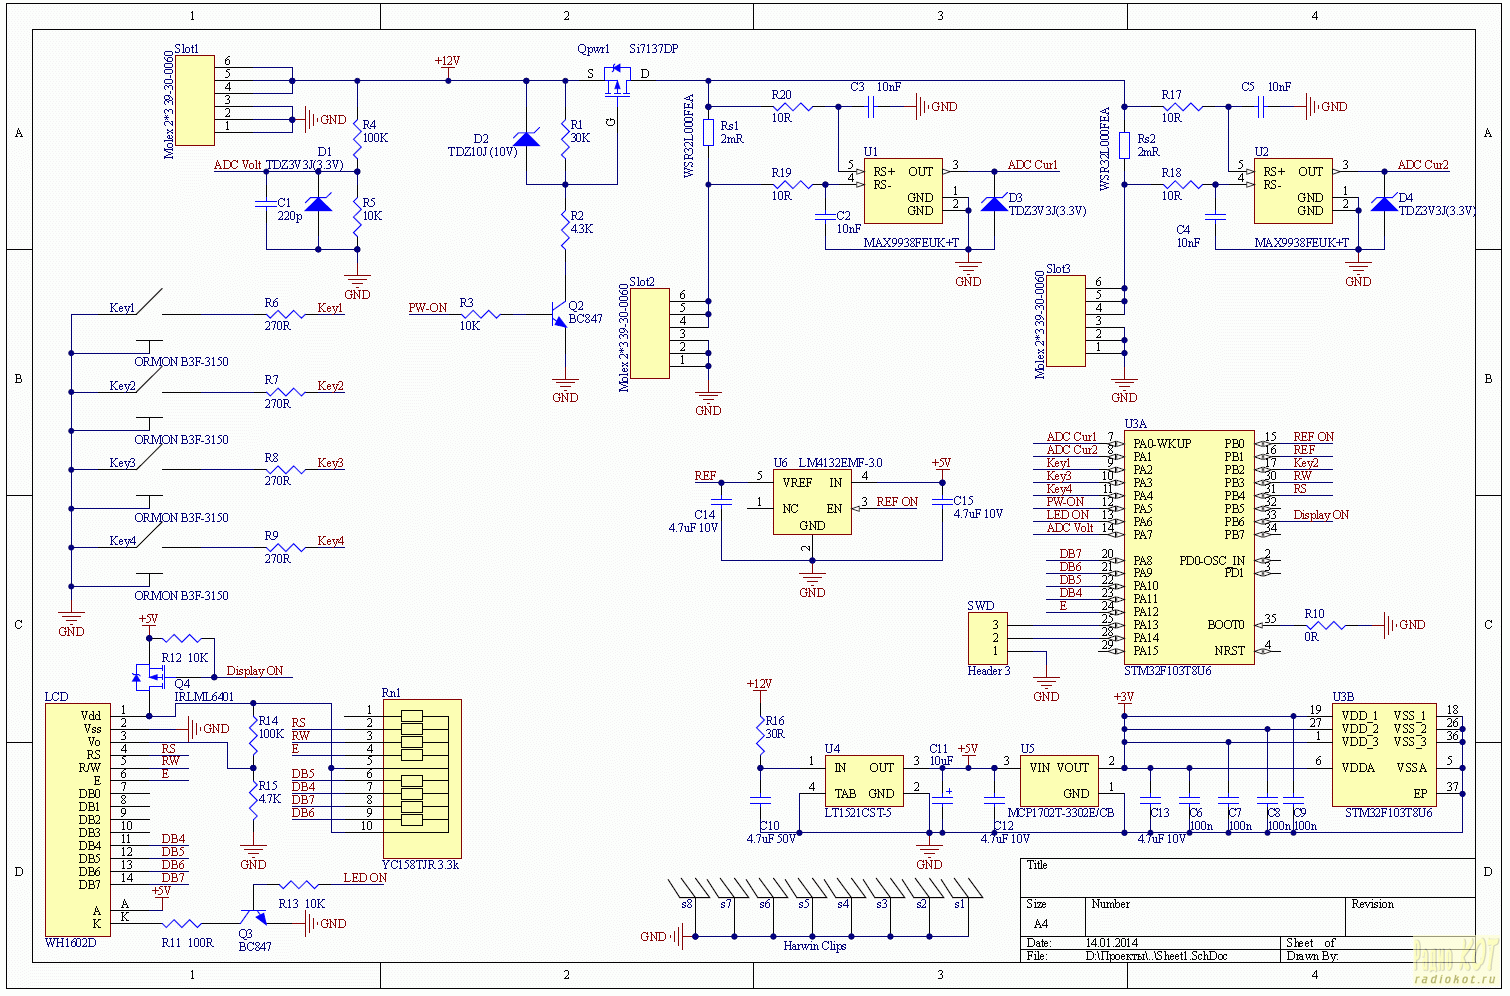Screen dimensions: 1510x996
Task: Select the Slot2 Molex connector body
Action: [x=650, y=333]
